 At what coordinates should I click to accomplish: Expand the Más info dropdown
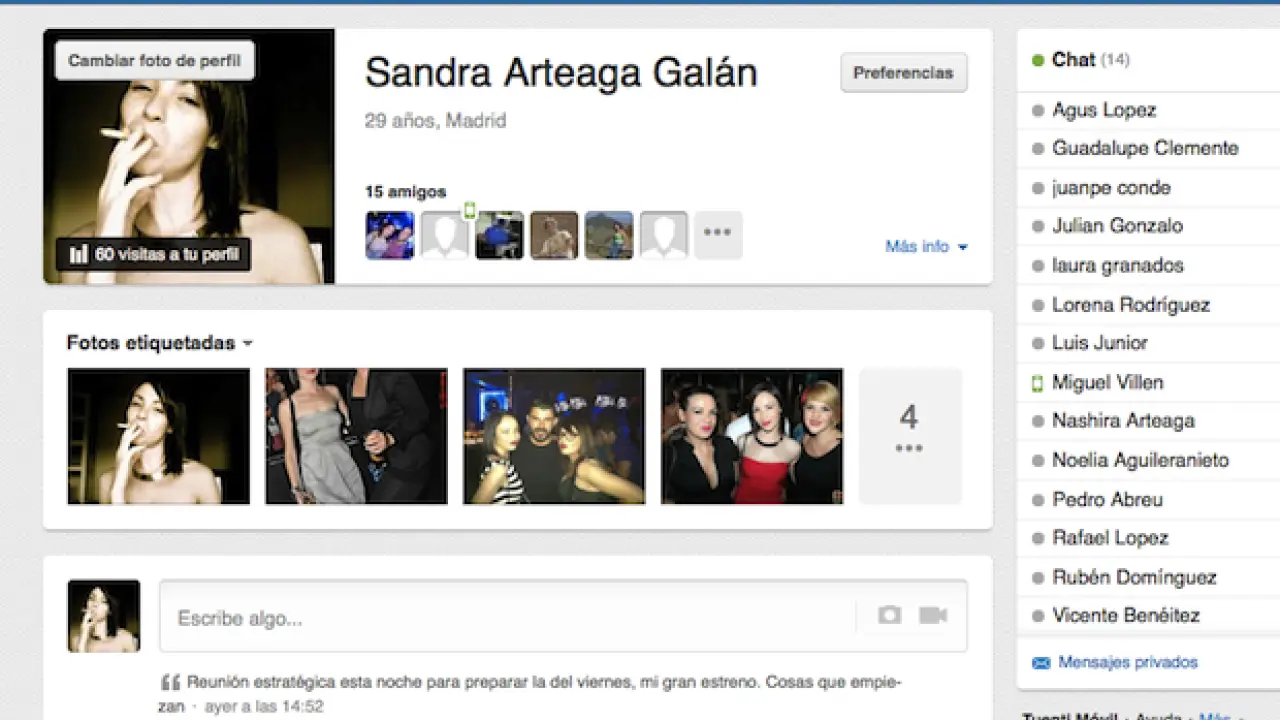tap(926, 246)
